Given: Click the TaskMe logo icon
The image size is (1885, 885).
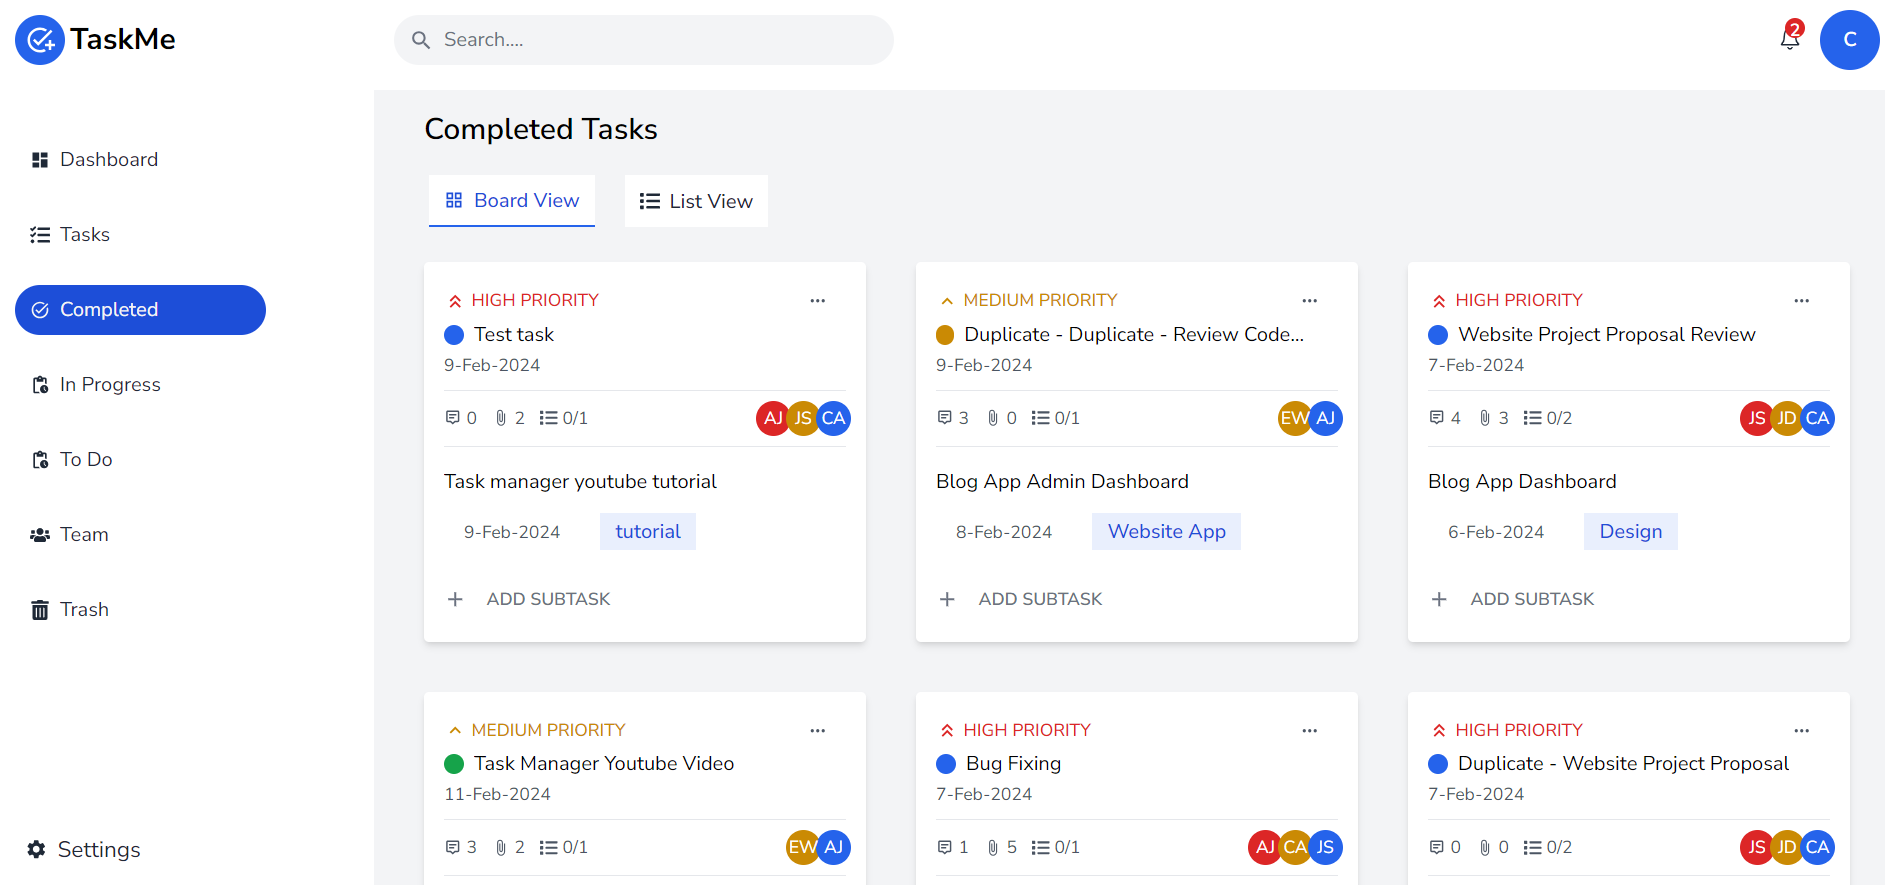Looking at the screenshot, I should (40, 40).
